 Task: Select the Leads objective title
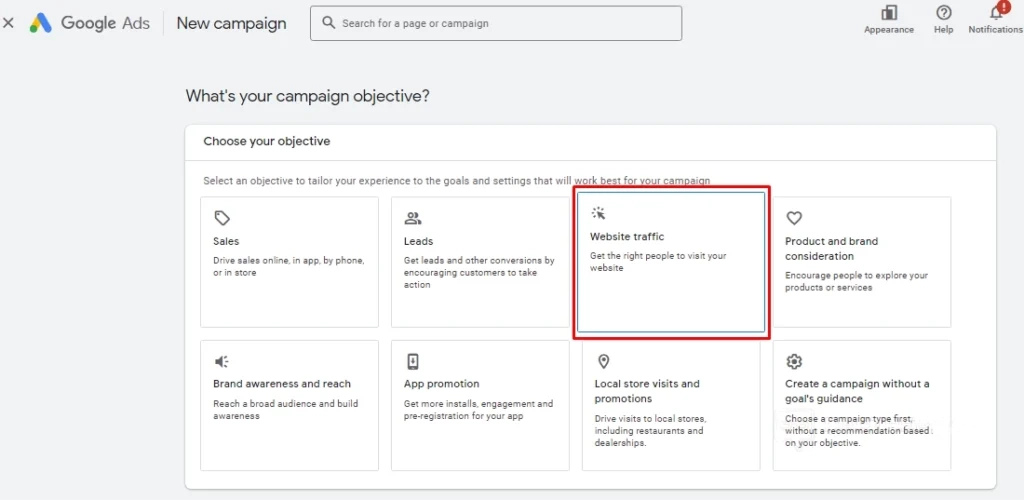pos(418,242)
